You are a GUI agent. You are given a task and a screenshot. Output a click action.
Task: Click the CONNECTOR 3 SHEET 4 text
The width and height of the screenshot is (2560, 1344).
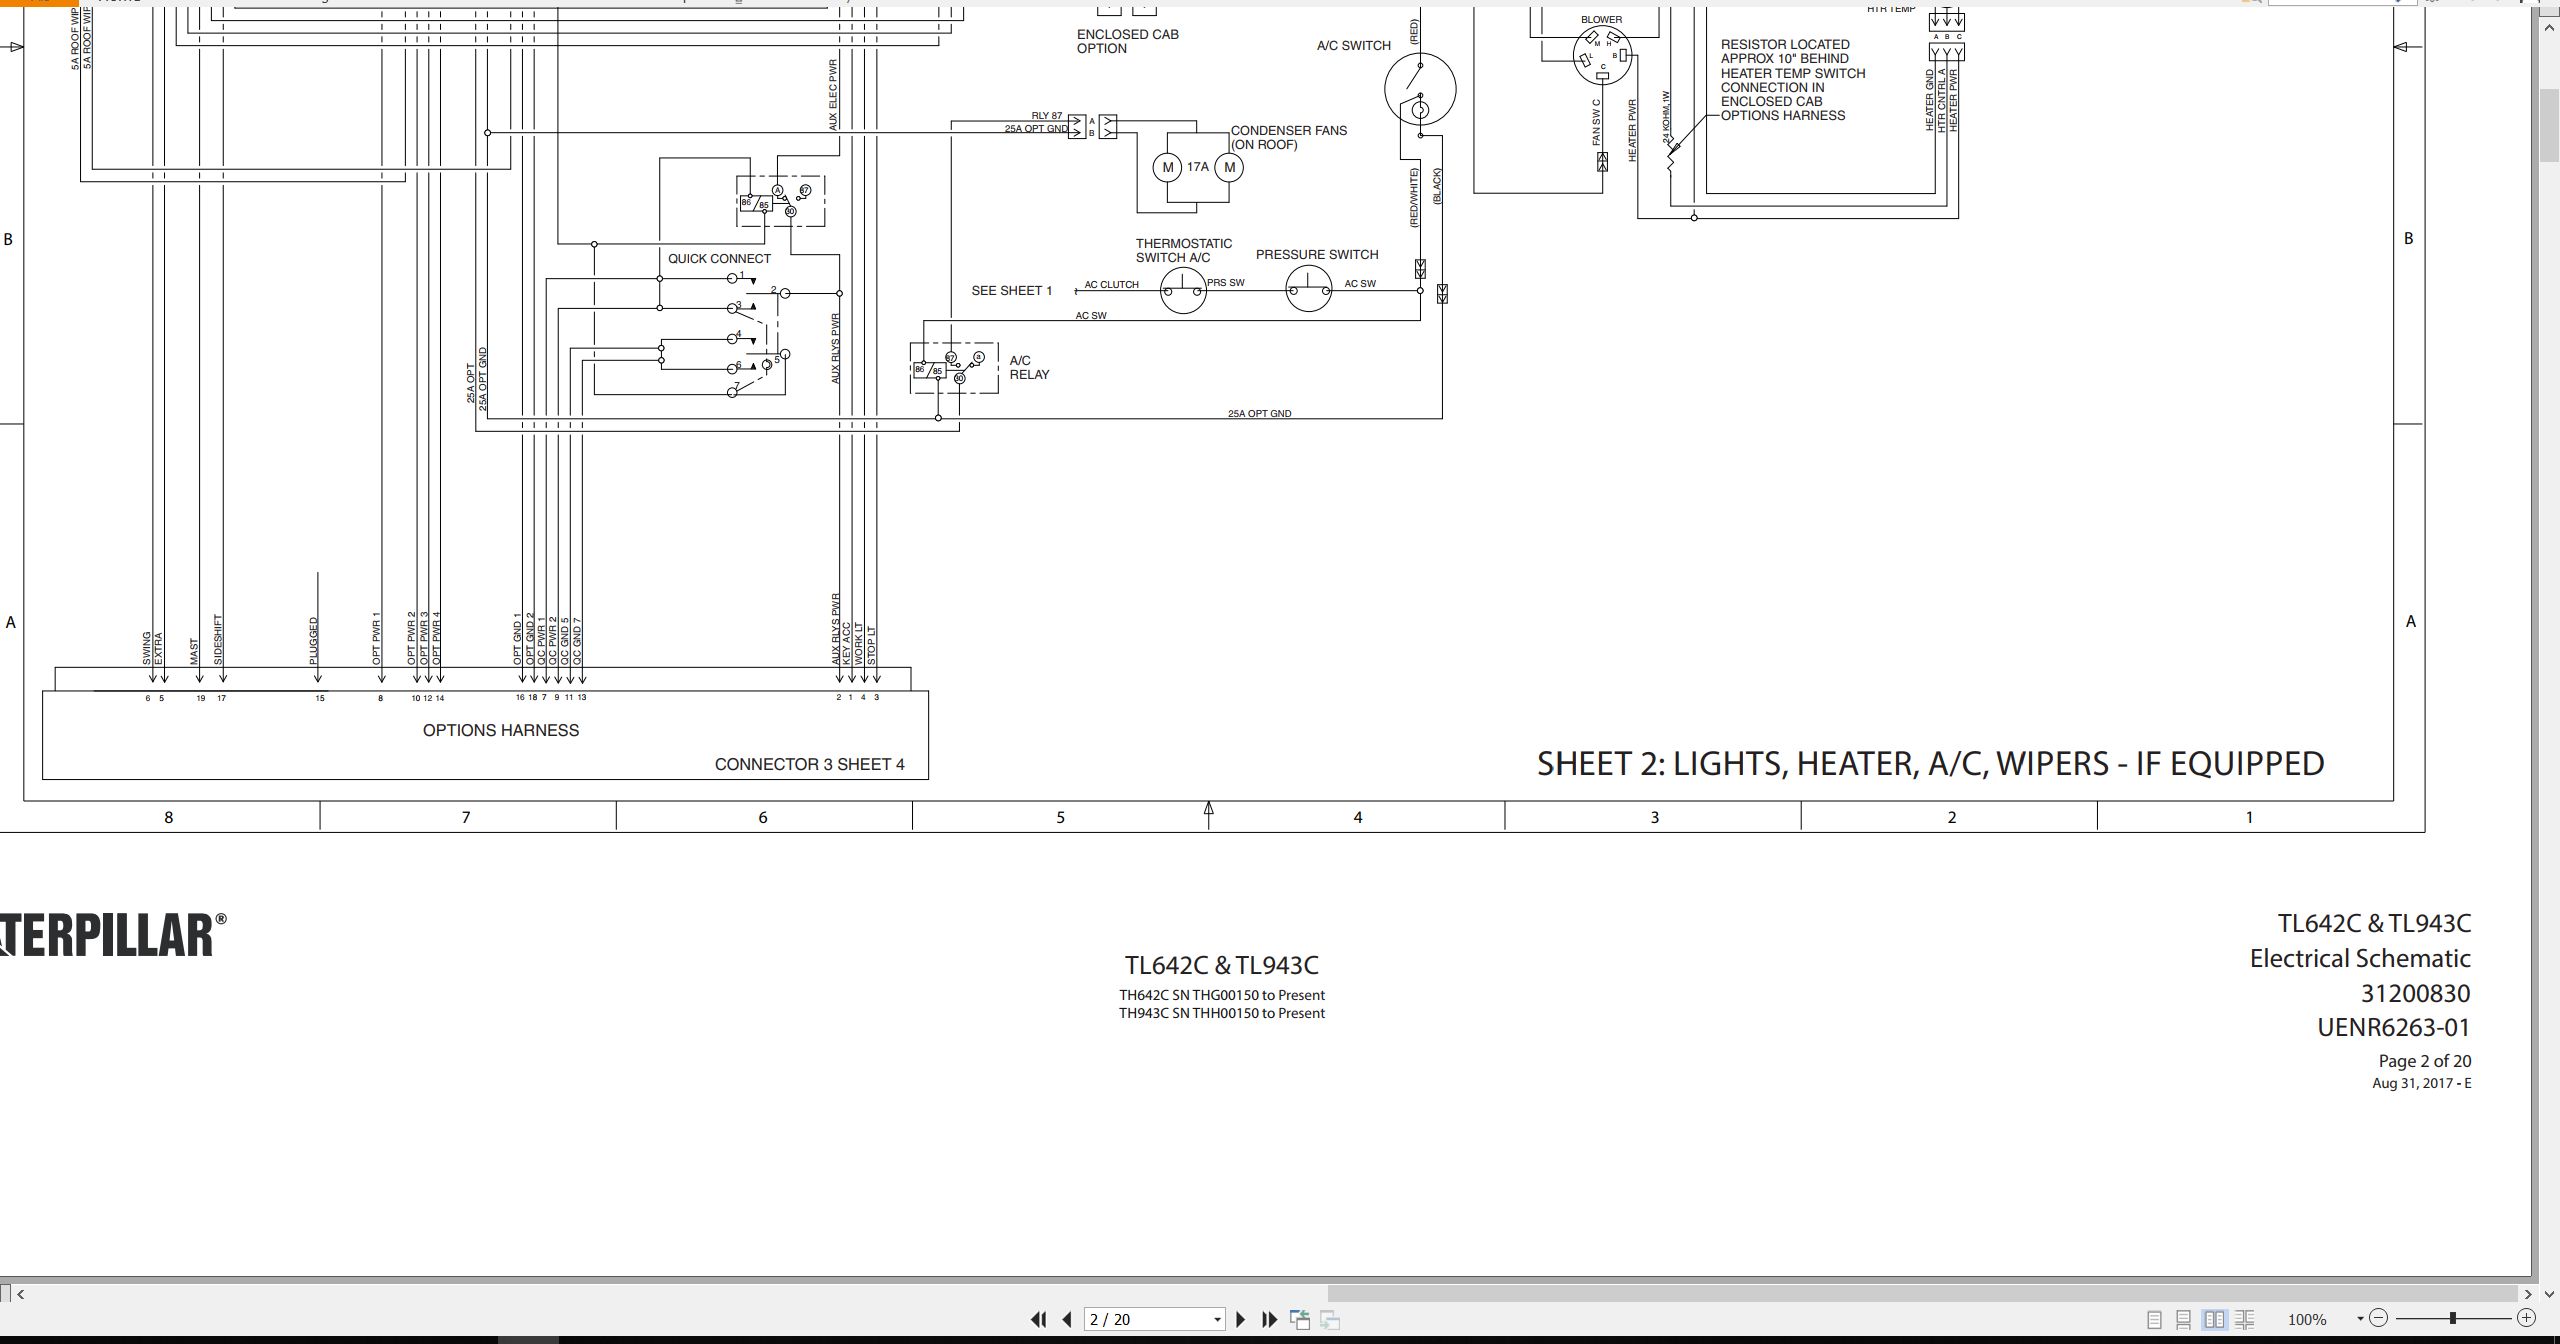coord(809,765)
